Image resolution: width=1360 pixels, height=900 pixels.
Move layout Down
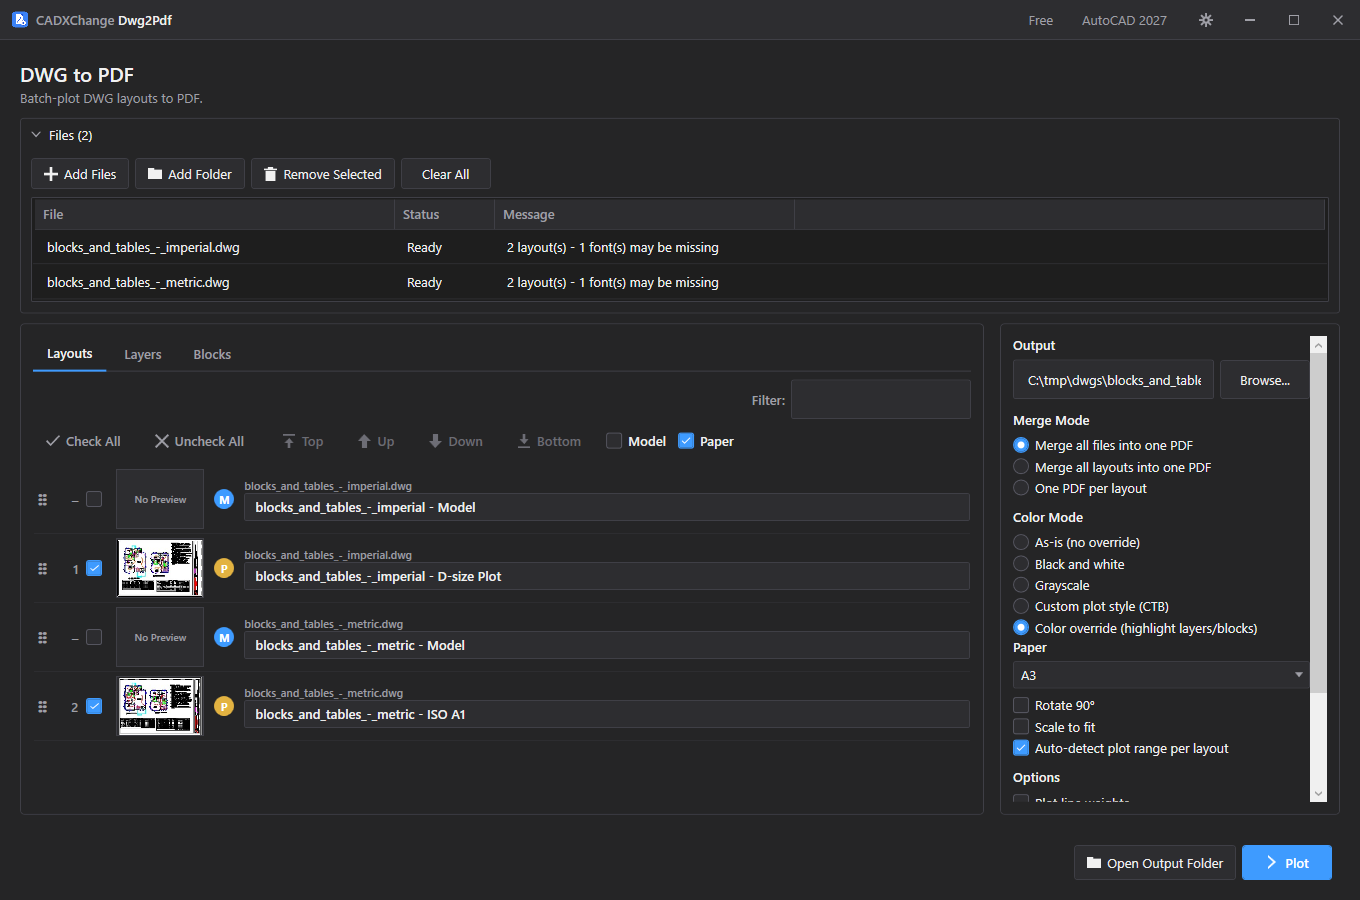click(455, 441)
